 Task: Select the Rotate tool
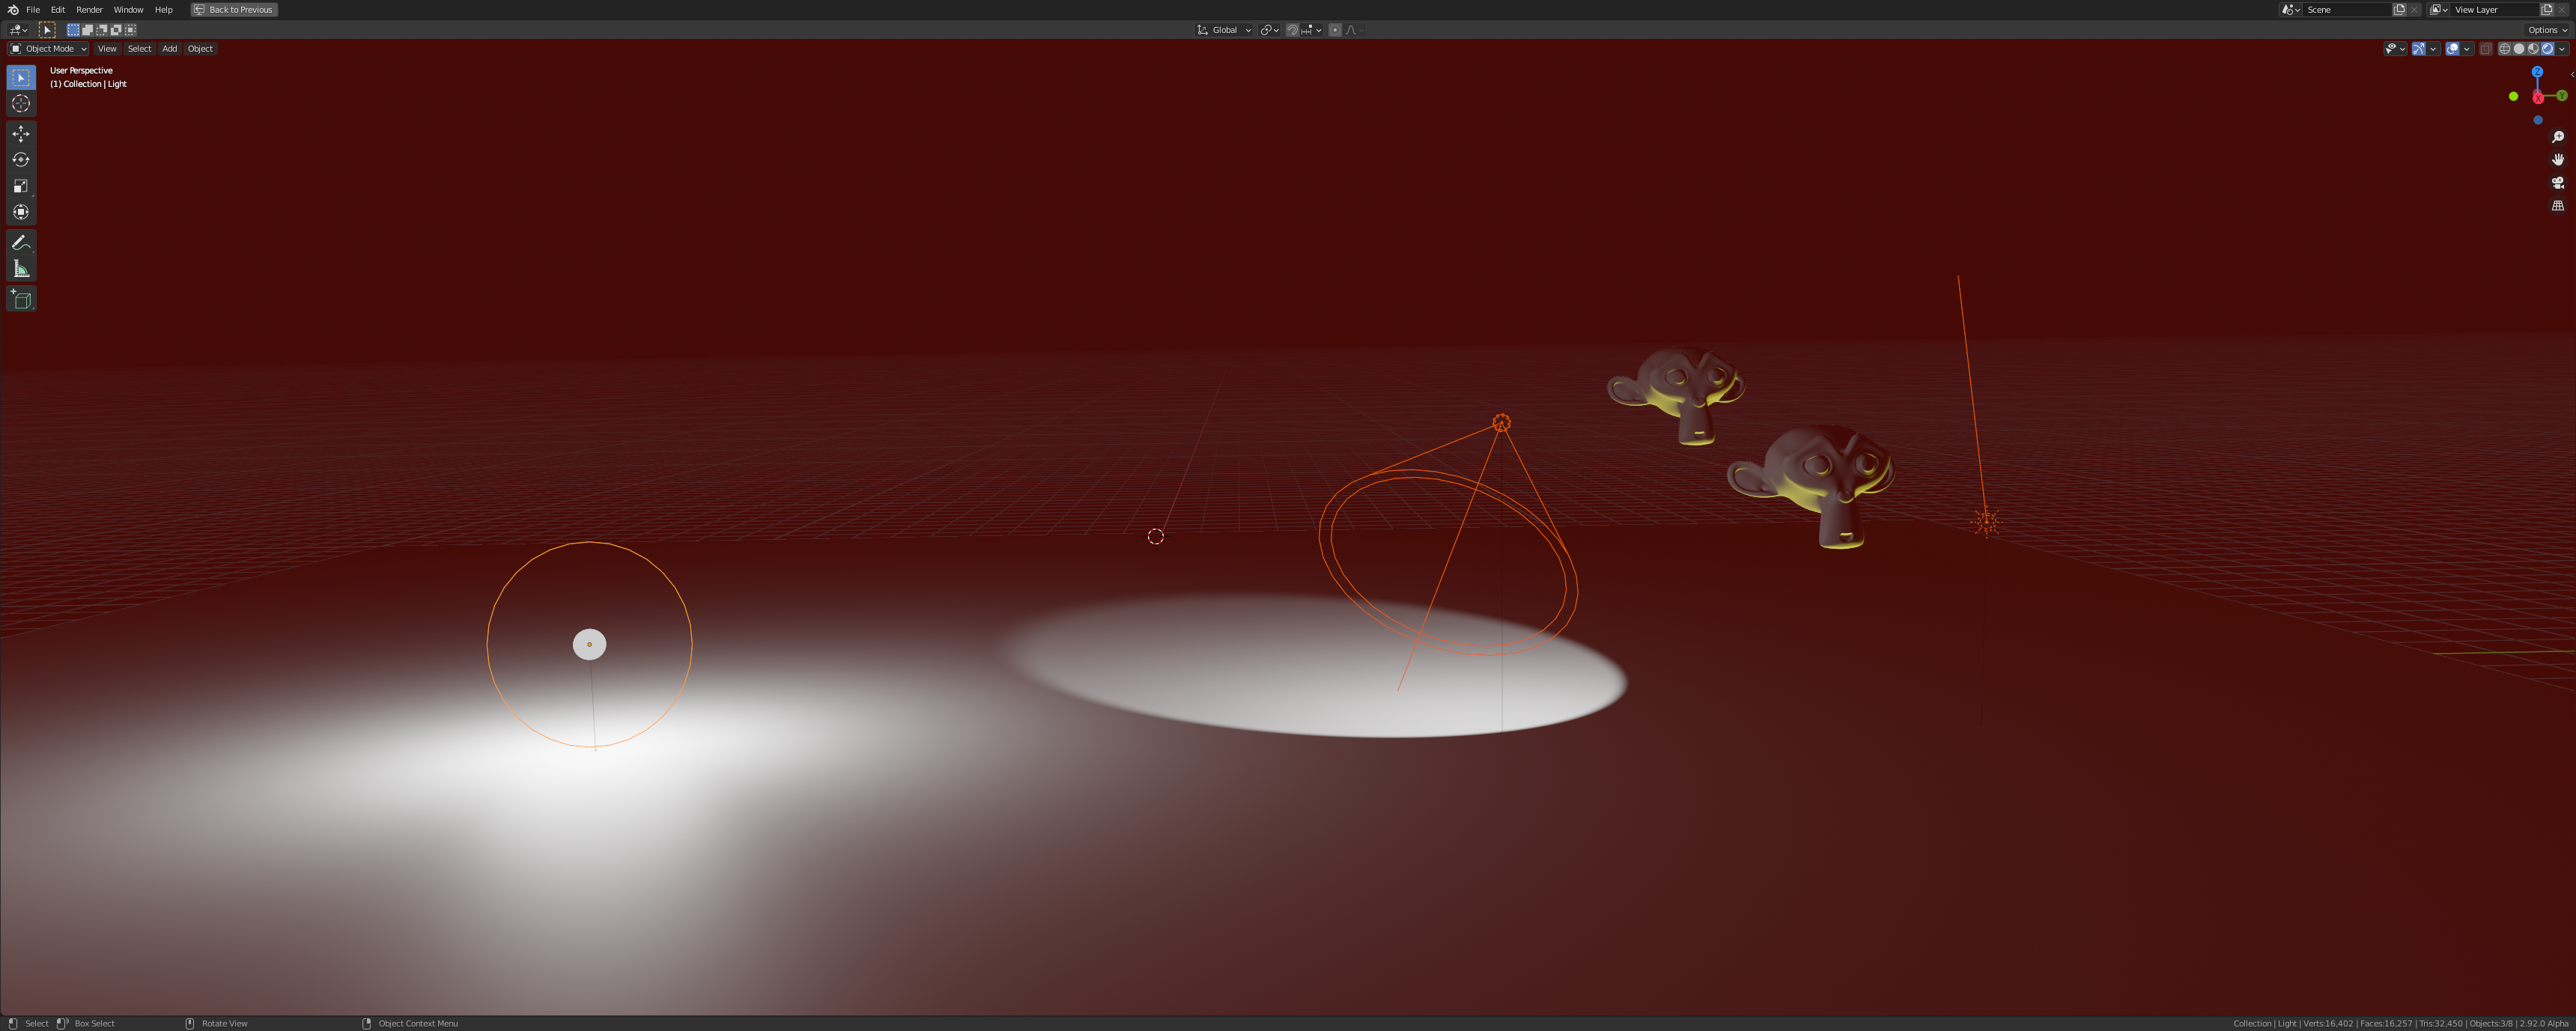pos(21,160)
